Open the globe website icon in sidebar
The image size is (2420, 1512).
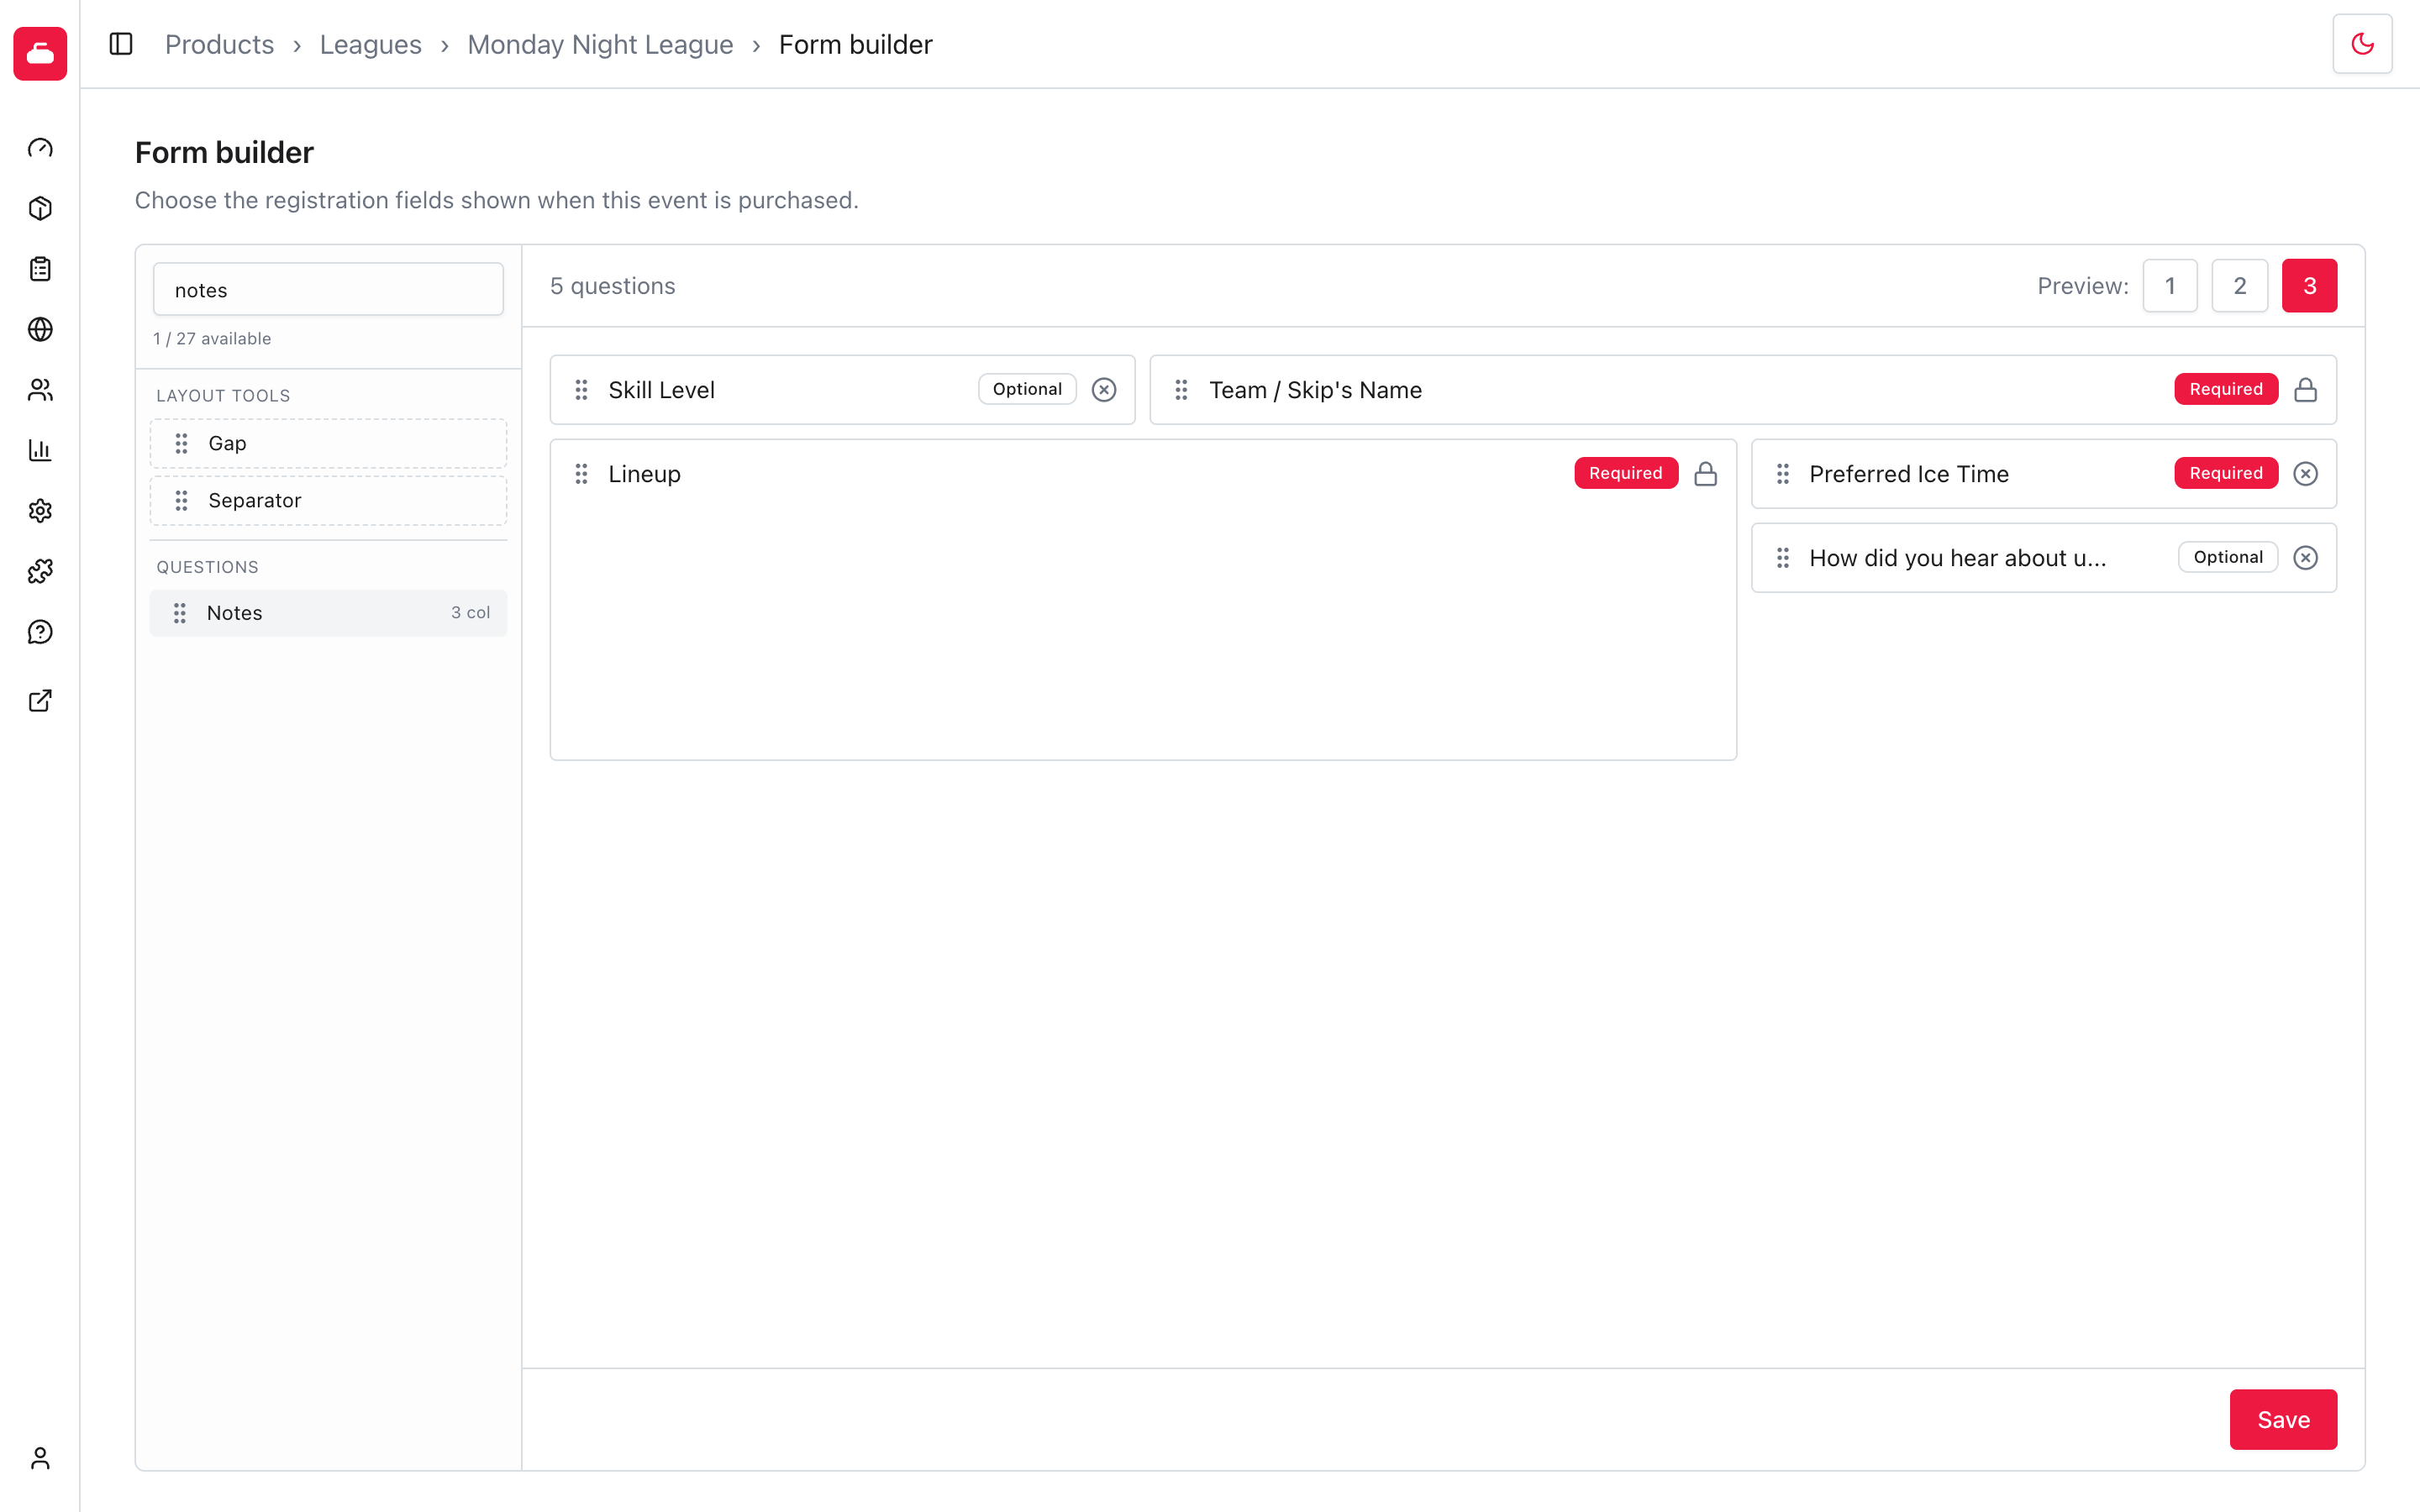click(40, 329)
